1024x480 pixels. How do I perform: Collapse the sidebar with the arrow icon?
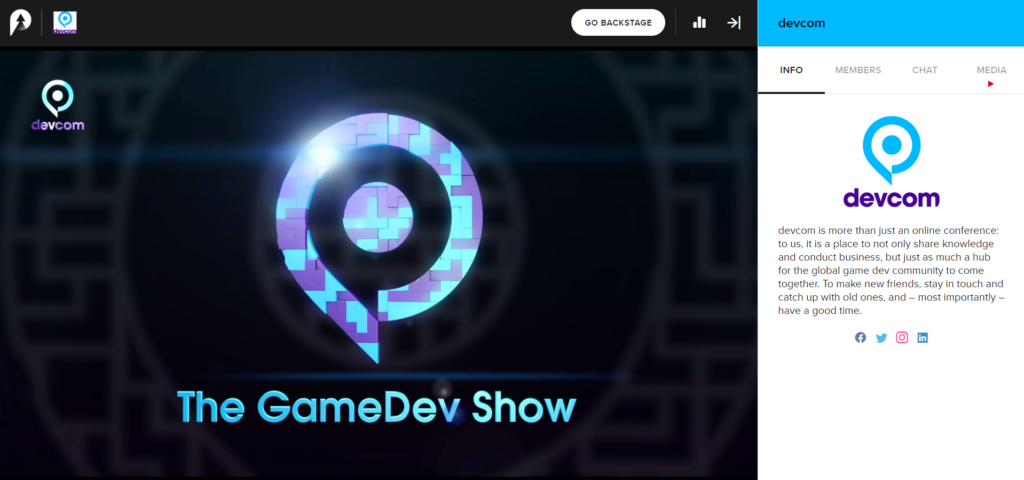pos(734,23)
